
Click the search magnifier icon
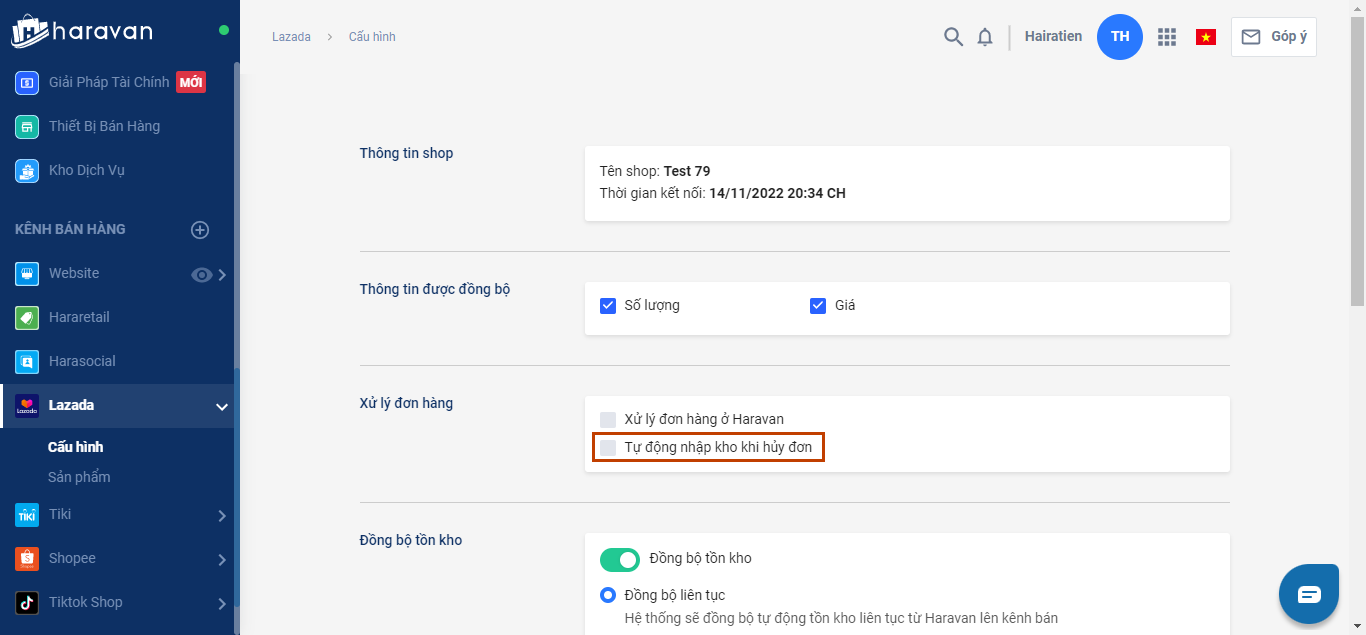[x=953, y=37]
